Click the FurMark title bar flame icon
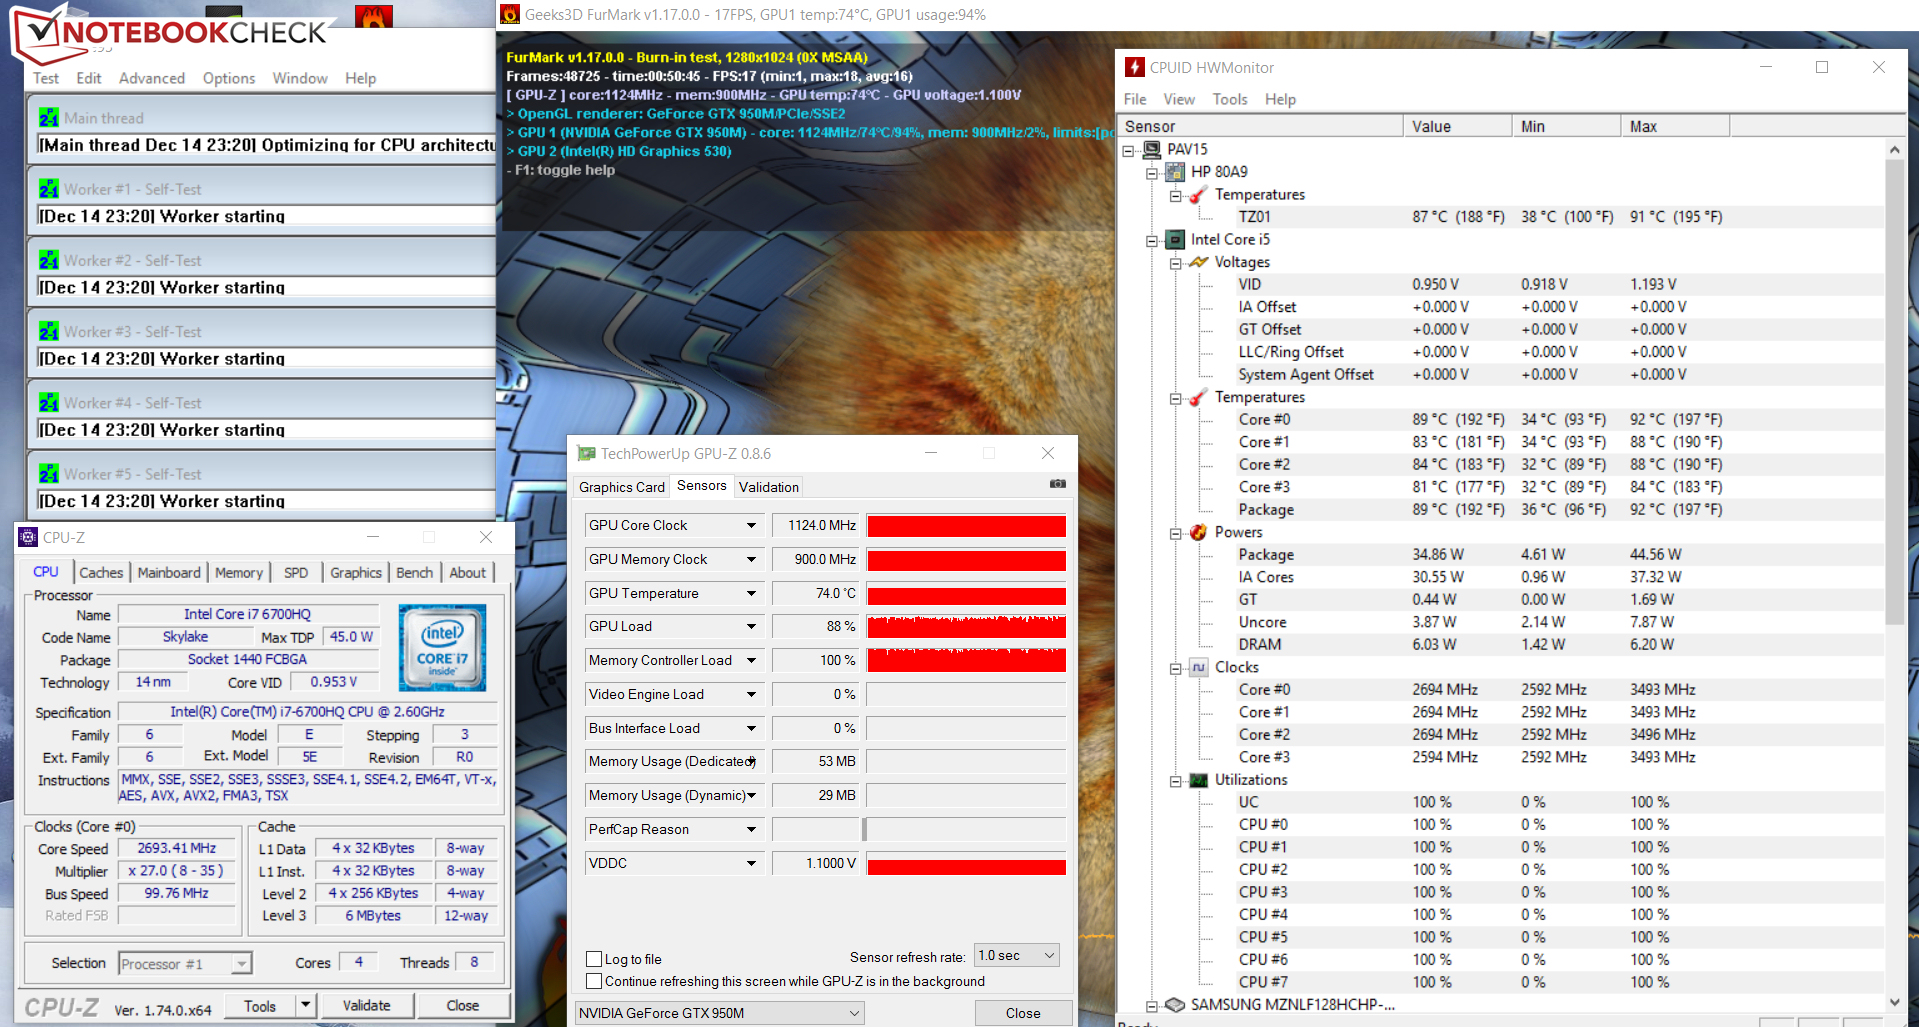Screen dimensions: 1919x1027 [510, 14]
